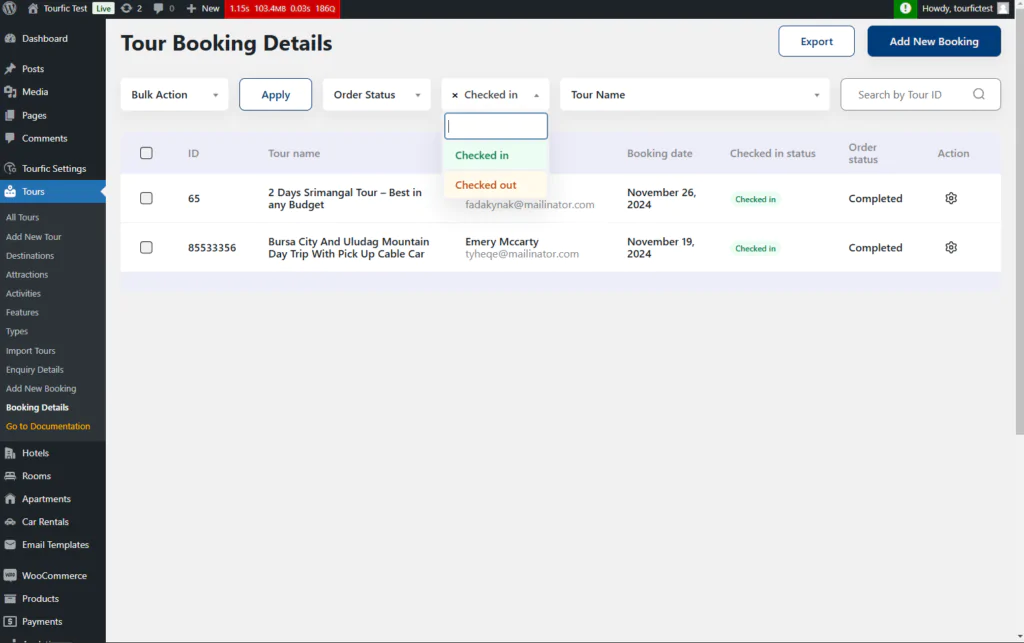
Task: Expand the Tour Name dropdown
Action: (695, 95)
